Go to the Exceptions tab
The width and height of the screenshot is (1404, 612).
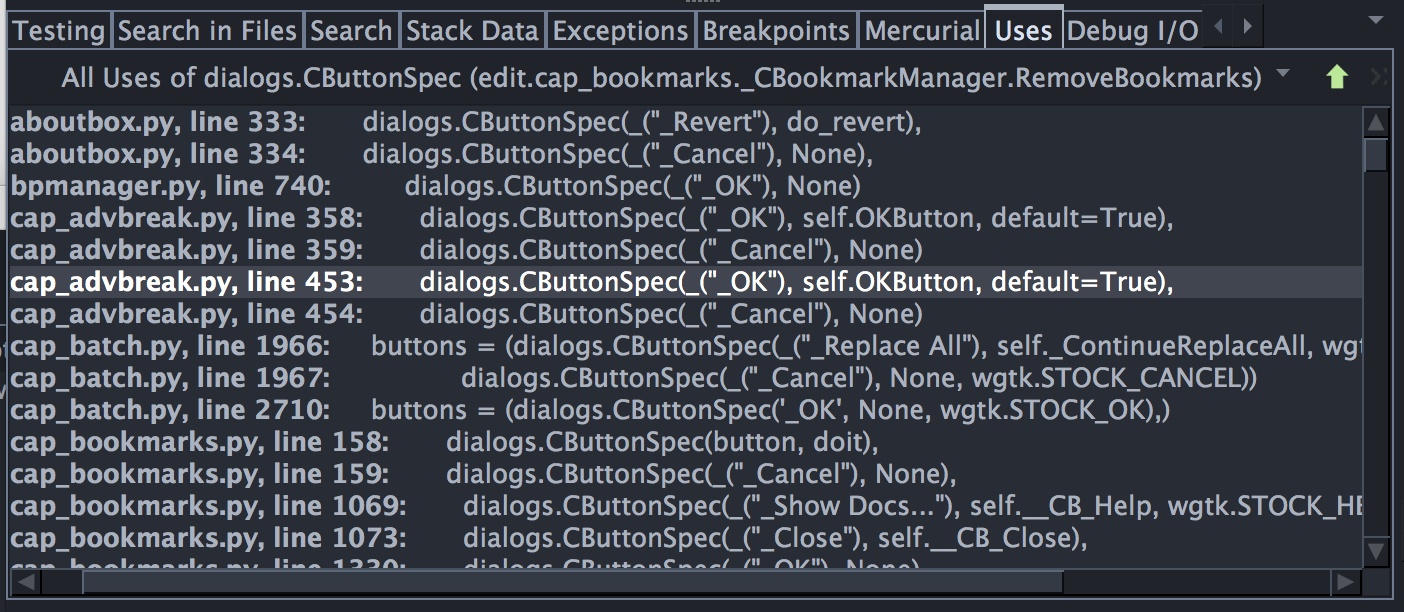click(x=620, y=31)
